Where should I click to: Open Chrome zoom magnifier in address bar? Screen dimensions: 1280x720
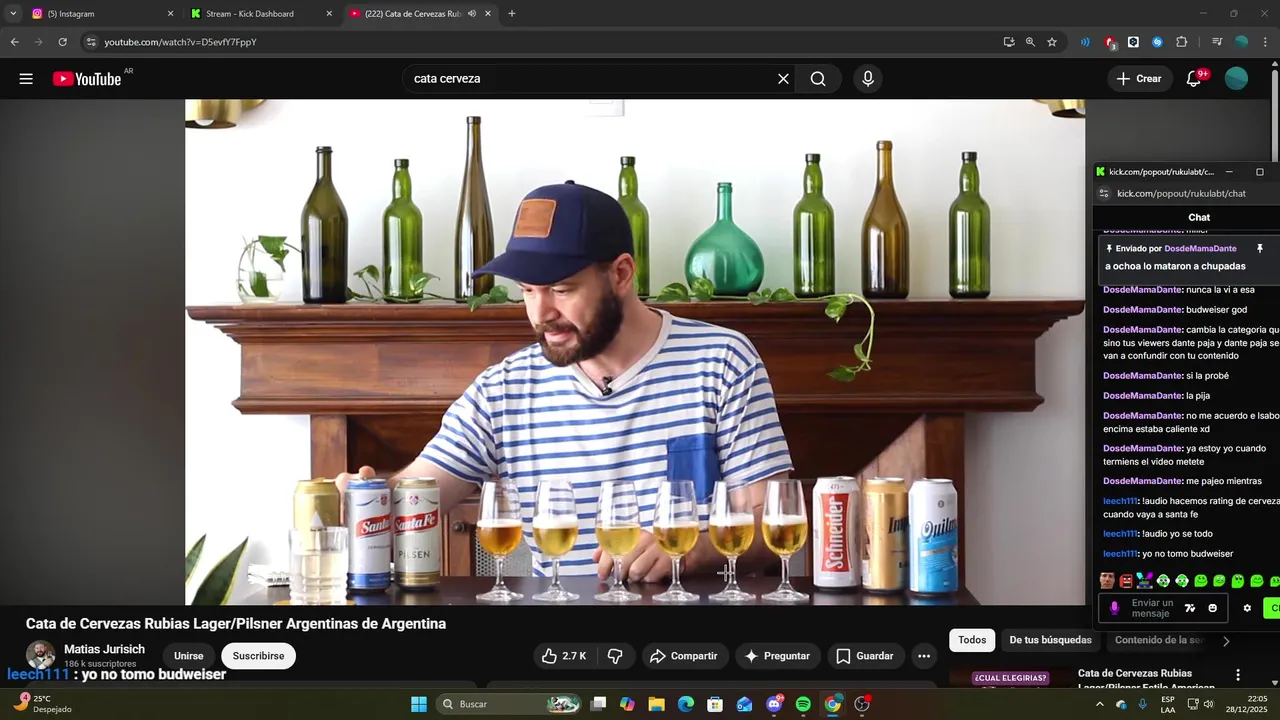(1030, 42)
